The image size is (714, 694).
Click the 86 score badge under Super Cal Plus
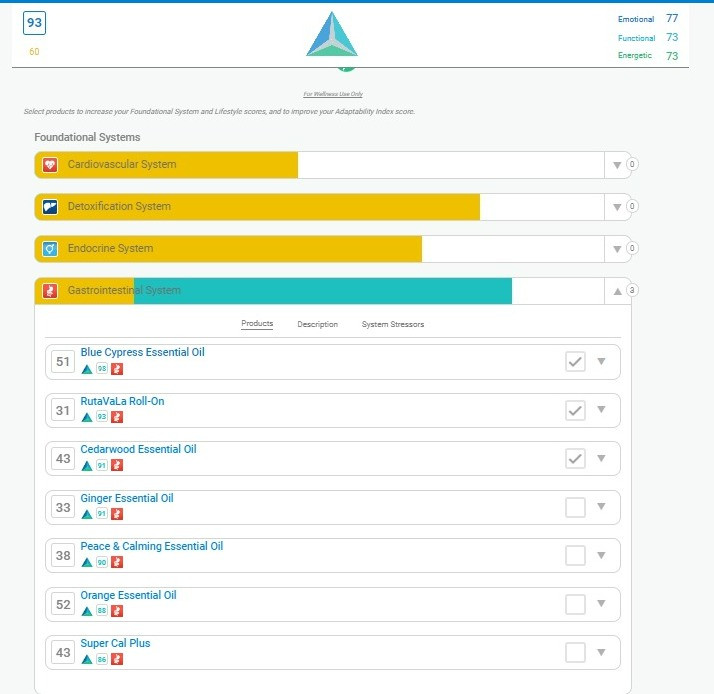coord(102,659)
